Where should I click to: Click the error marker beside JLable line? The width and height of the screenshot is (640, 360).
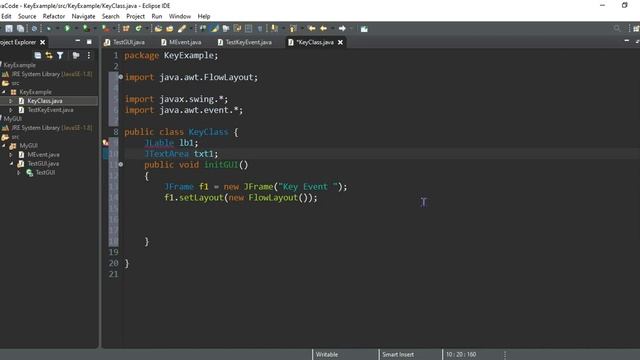tap(105, 143)
